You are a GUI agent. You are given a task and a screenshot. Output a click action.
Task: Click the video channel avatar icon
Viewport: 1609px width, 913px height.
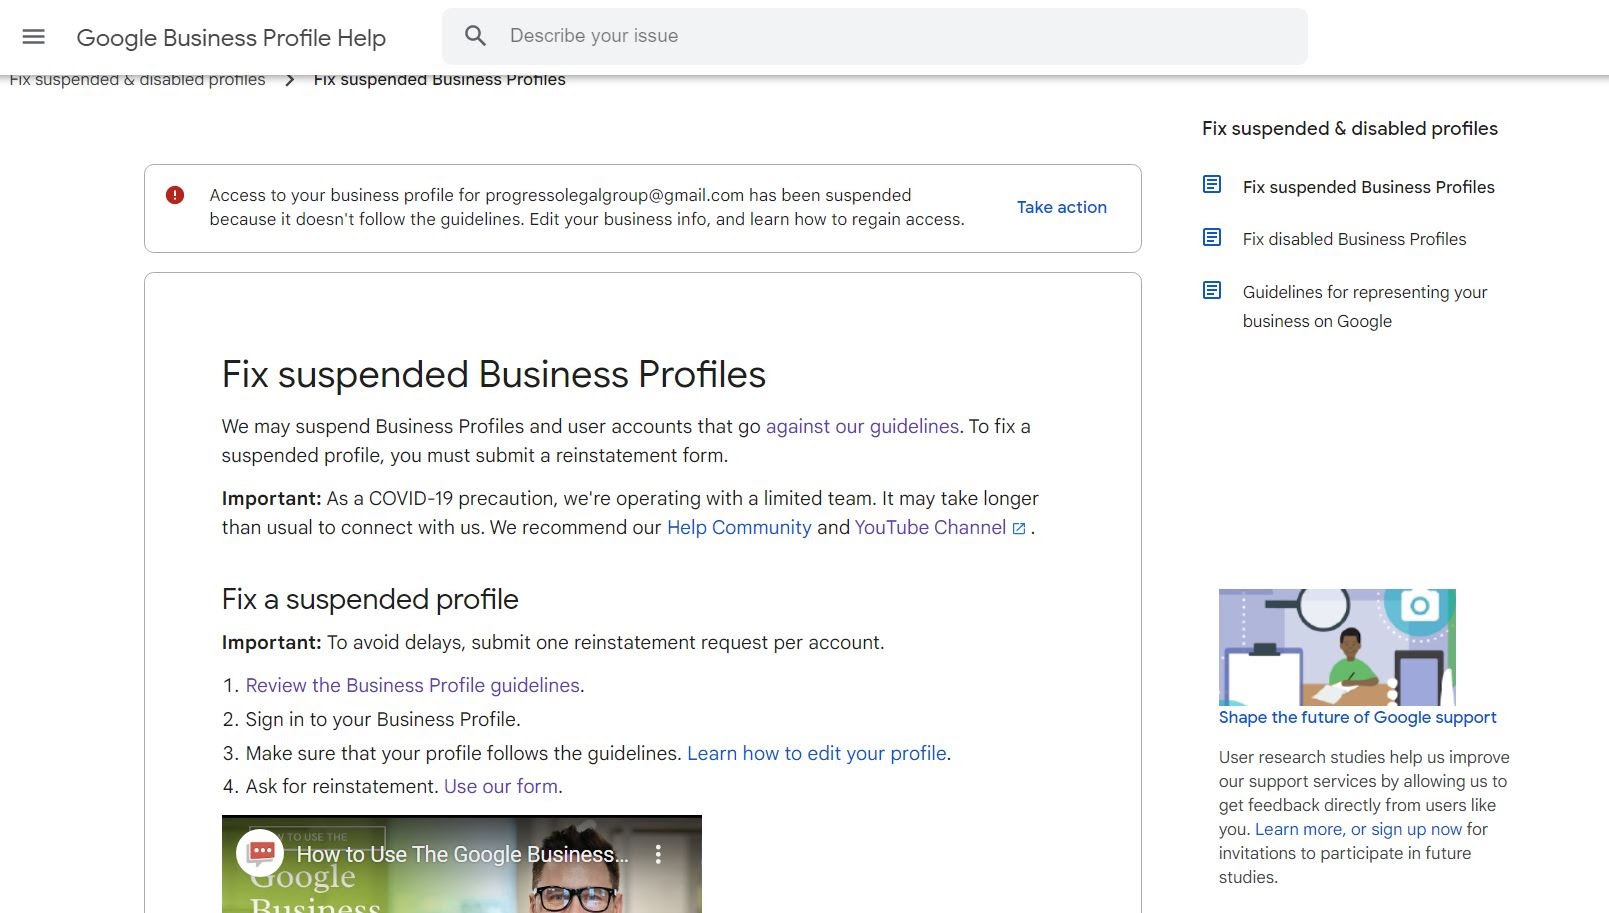coord(261,853)
